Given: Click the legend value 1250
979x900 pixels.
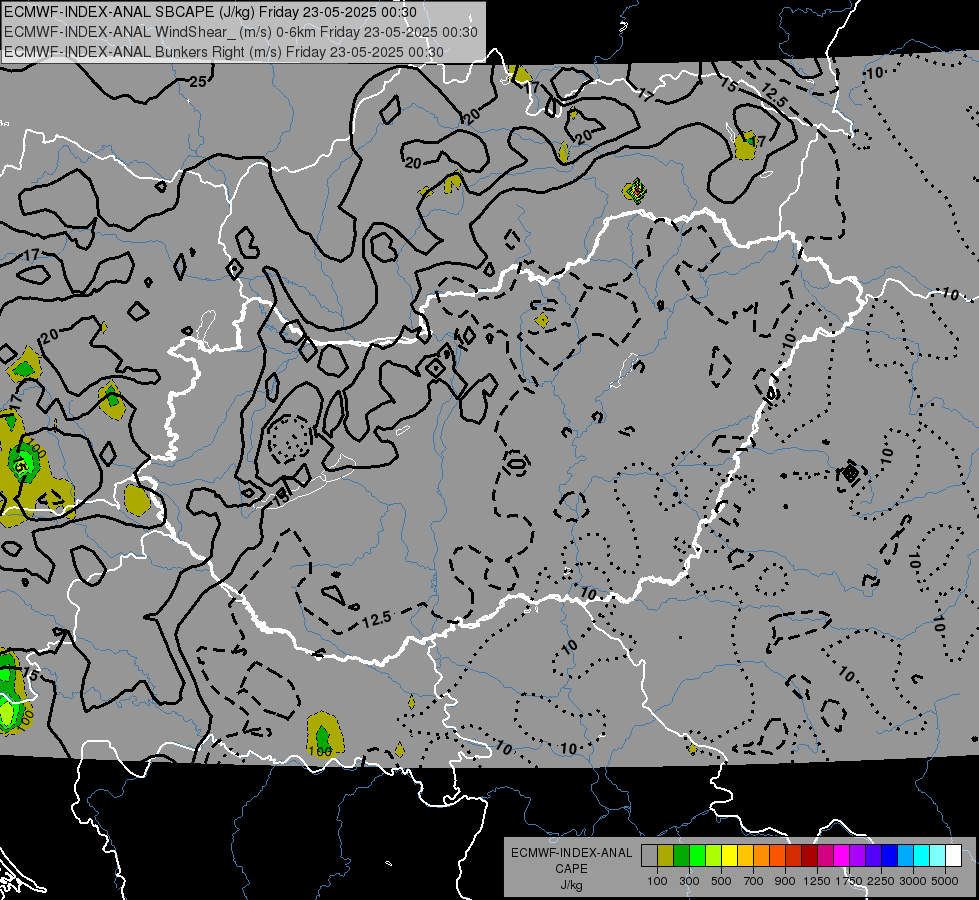Looking at the screenshot, I should pos(817,881).
